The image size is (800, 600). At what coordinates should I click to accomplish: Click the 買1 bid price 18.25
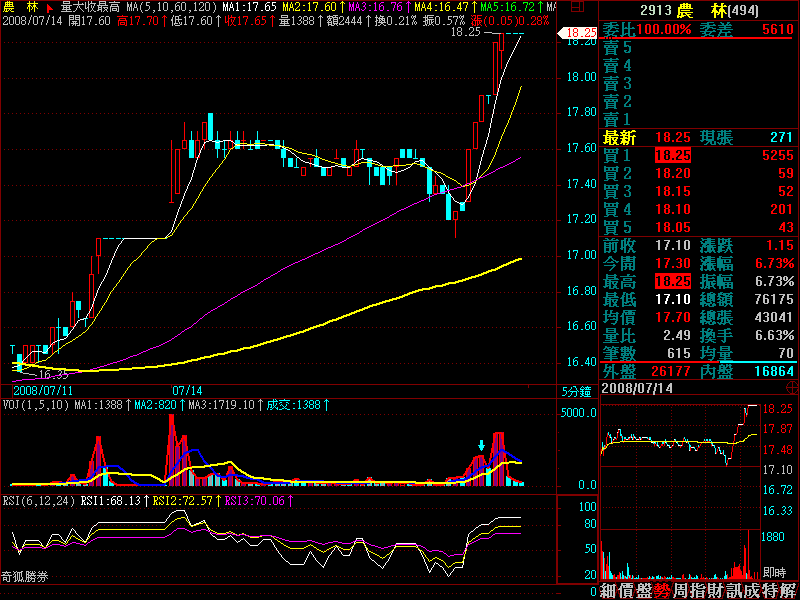672,156
